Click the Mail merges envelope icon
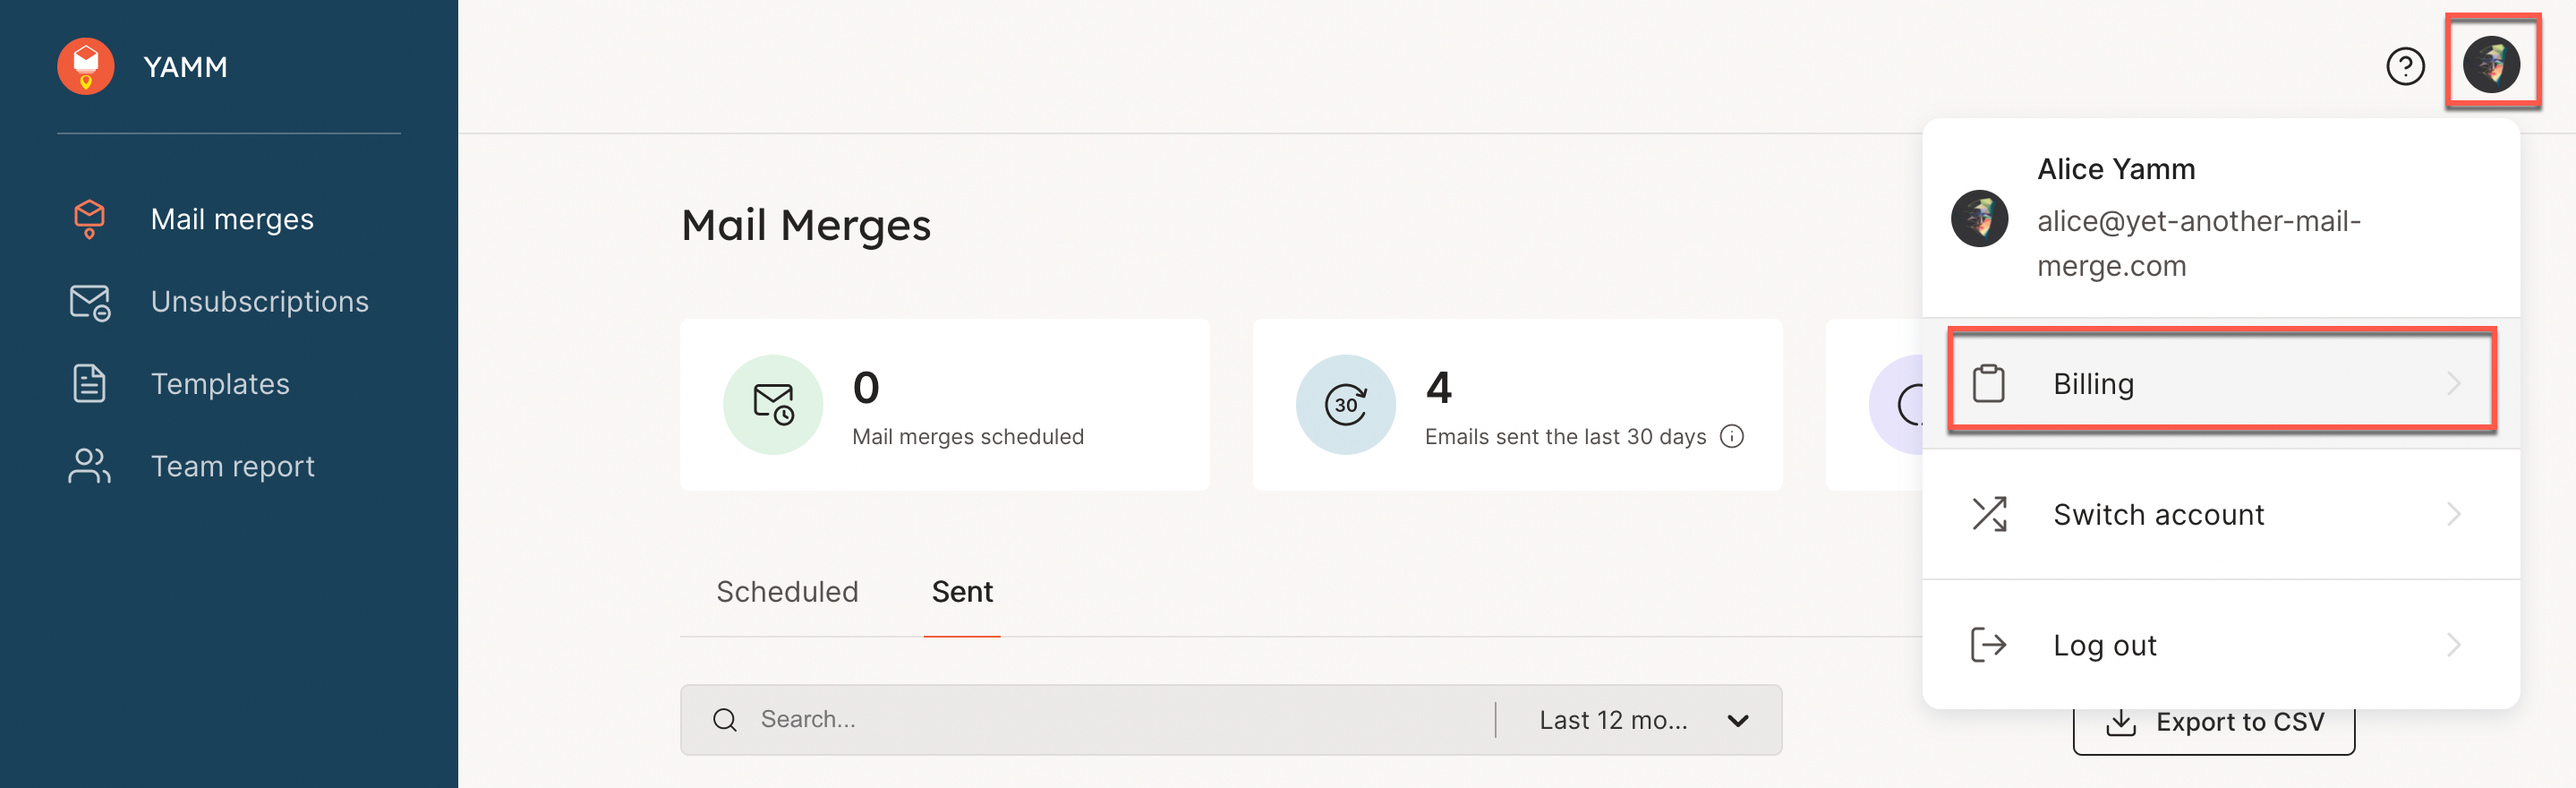 point(89,219)
